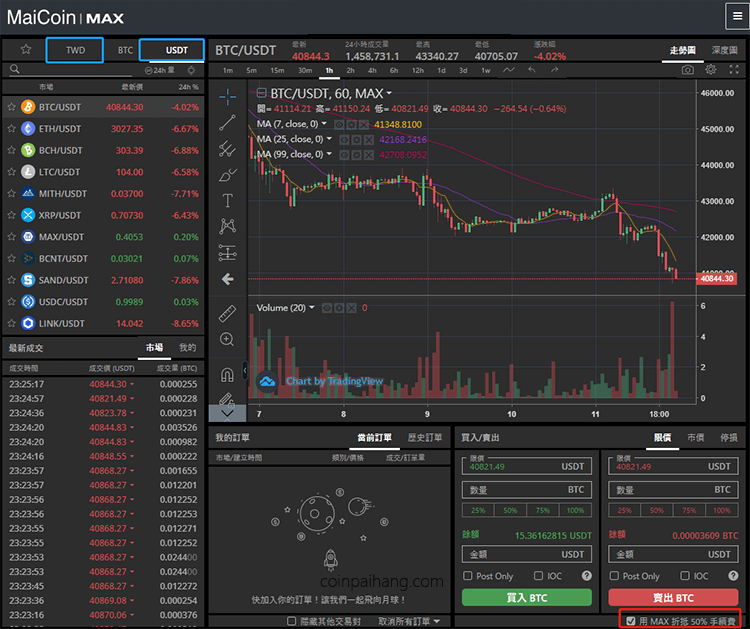The height and width of the screenshot is (629, 750).
Task: Switch to TWD market tab
Action: (x=75, y=50)
